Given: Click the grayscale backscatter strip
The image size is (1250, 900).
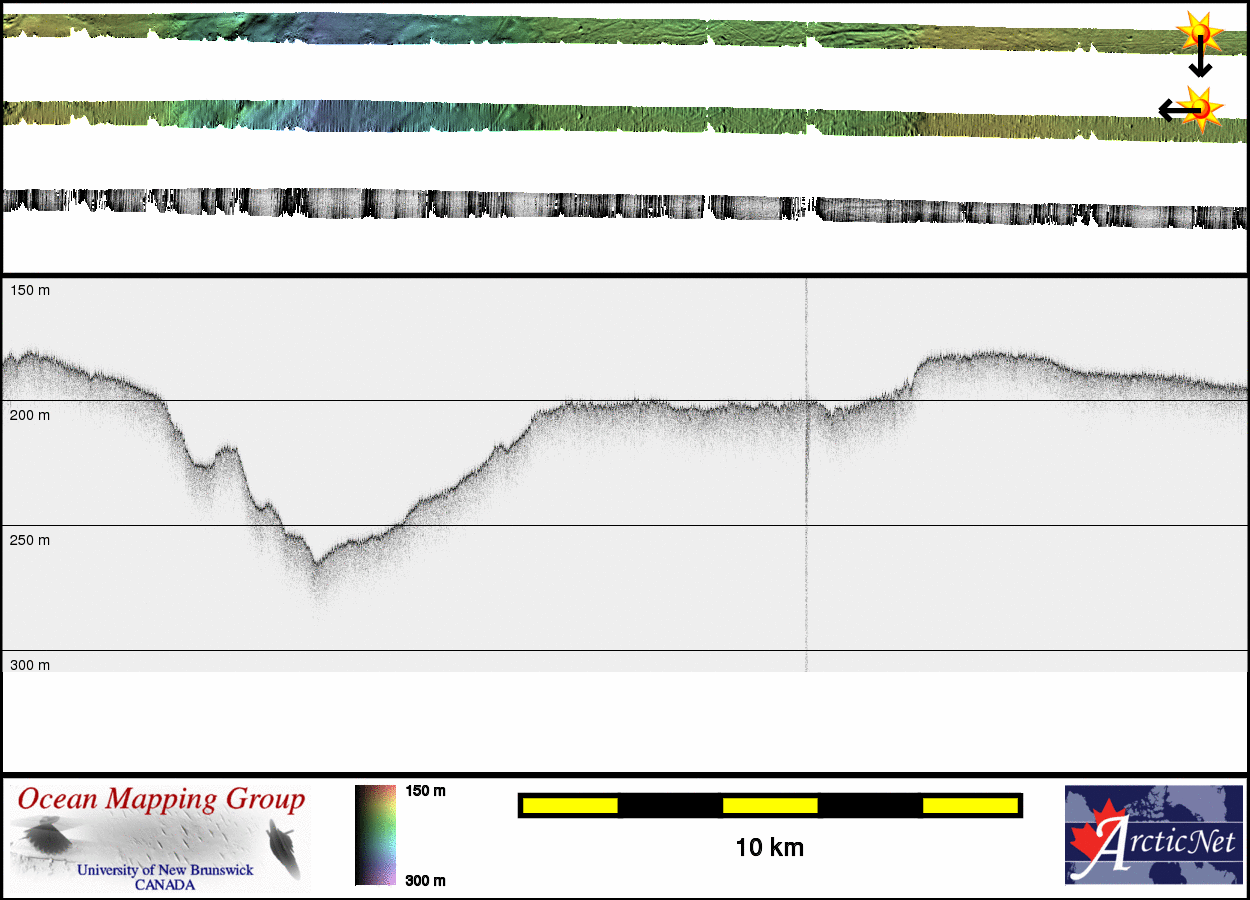Looking at the screenshot, I should click(x=620, y=205).
